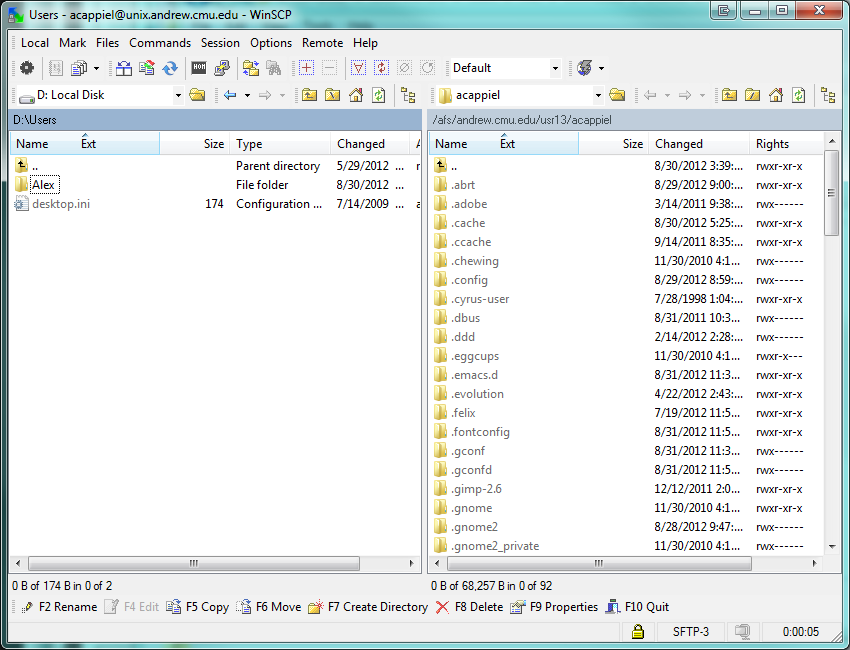Open the Session menu
This screenshot has width=850, height=650.
pos(220,43)
